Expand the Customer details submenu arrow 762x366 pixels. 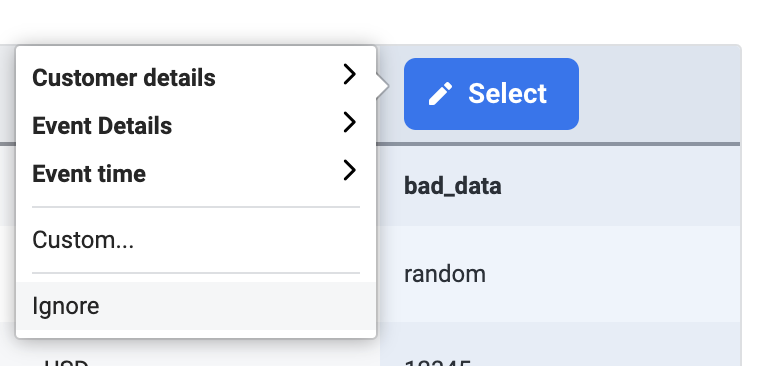click(x=349, y=74)
